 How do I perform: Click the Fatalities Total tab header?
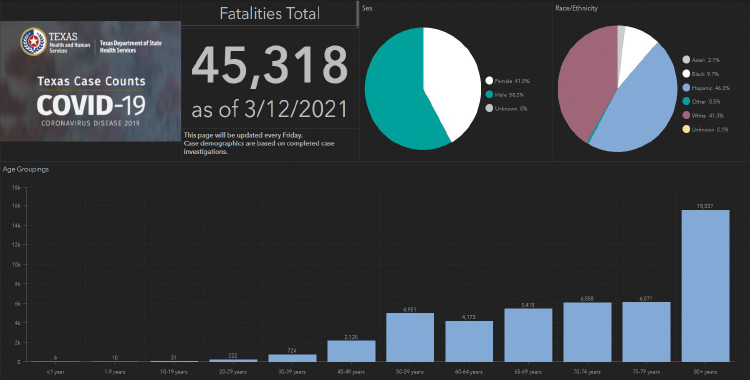(x=270, y=13)
